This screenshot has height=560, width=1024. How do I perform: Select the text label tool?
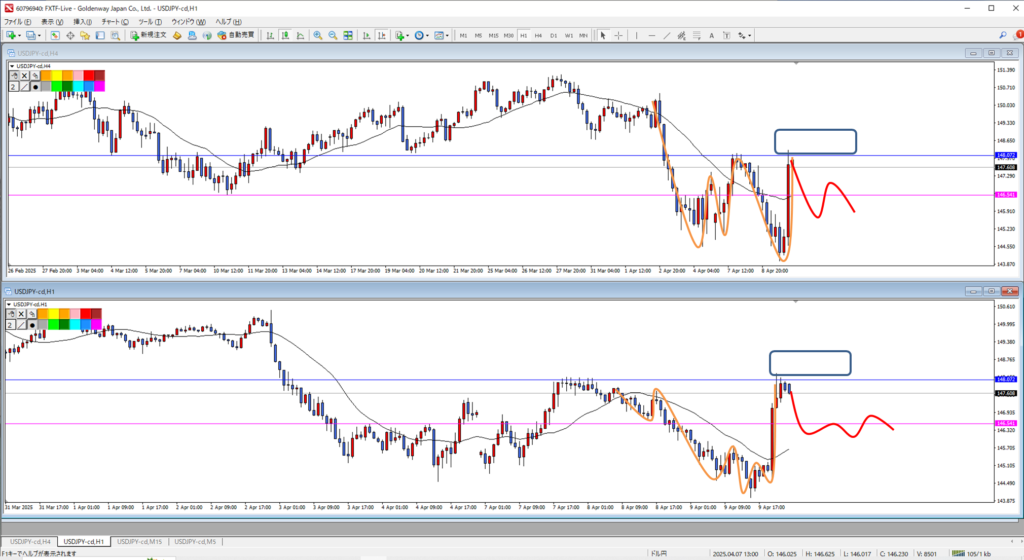726,35
